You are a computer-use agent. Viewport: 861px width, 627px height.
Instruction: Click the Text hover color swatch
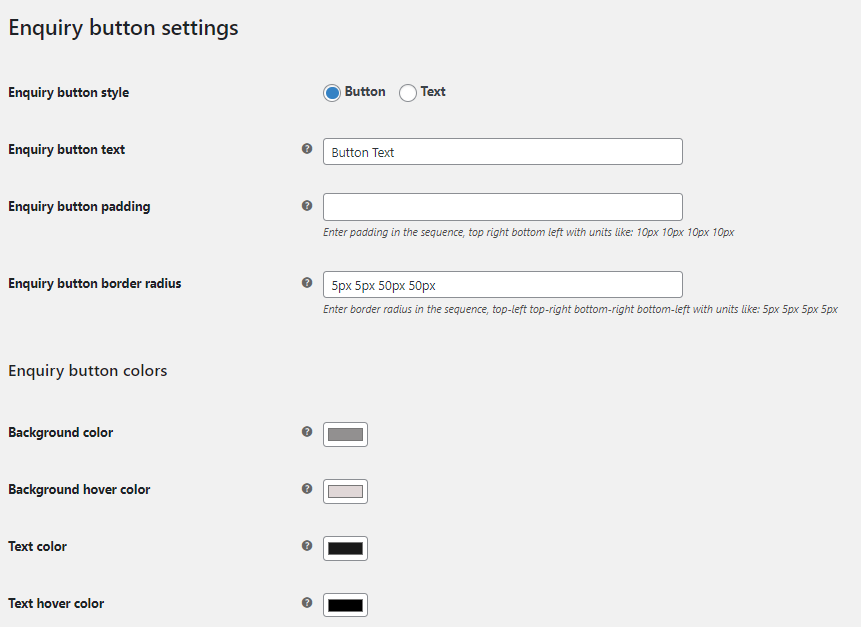pyautogui.click(x=345, y=604)
